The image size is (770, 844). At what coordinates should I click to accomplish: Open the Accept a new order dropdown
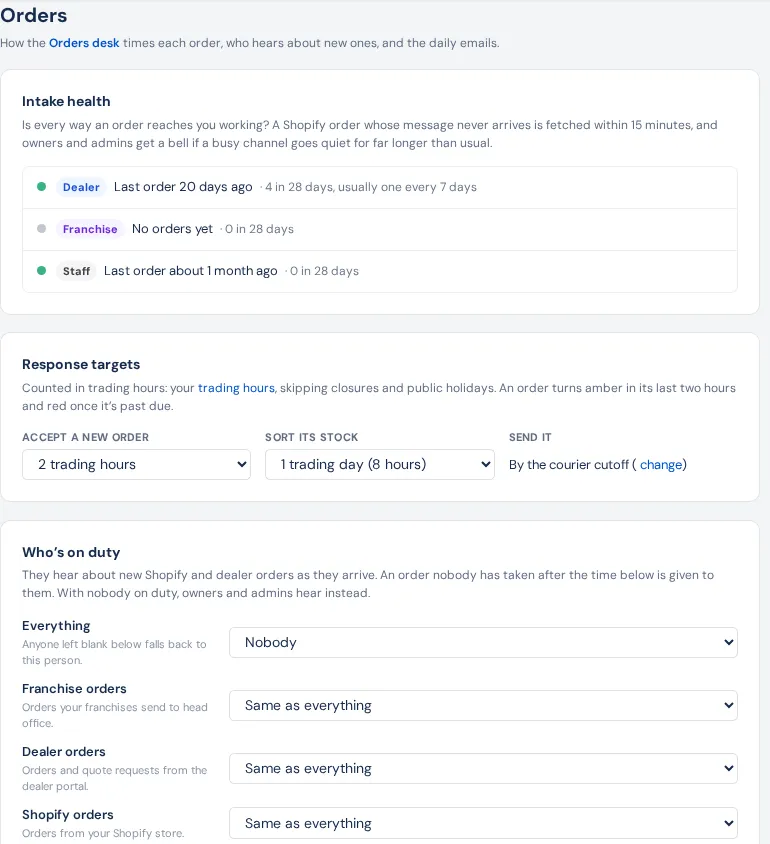pos(136,465)
